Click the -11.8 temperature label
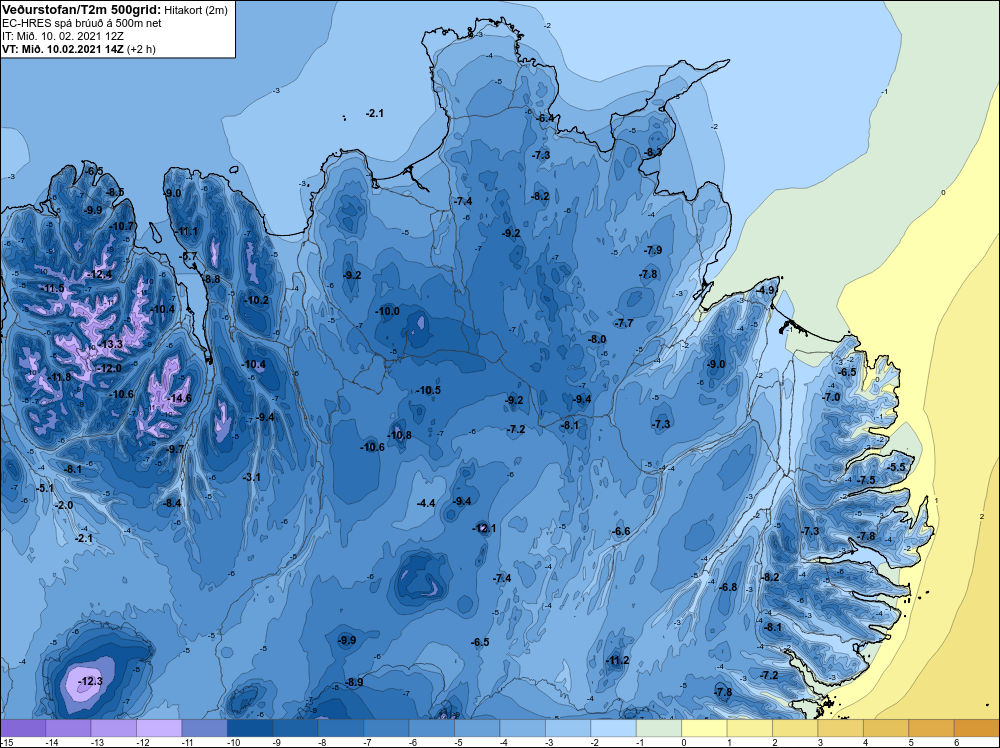The image size is (1000, 748). pos(59,378)
